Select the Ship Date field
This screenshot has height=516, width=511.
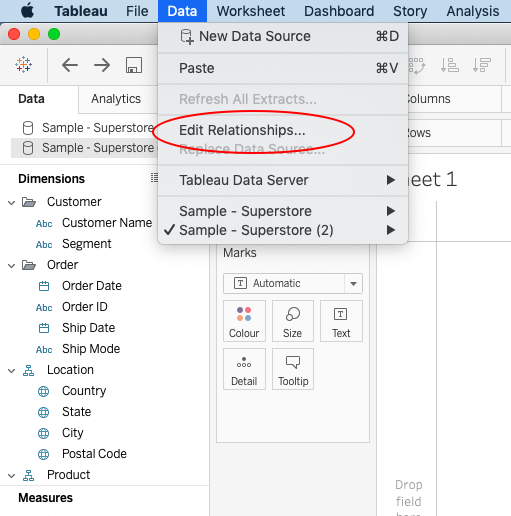coord(88,328)
